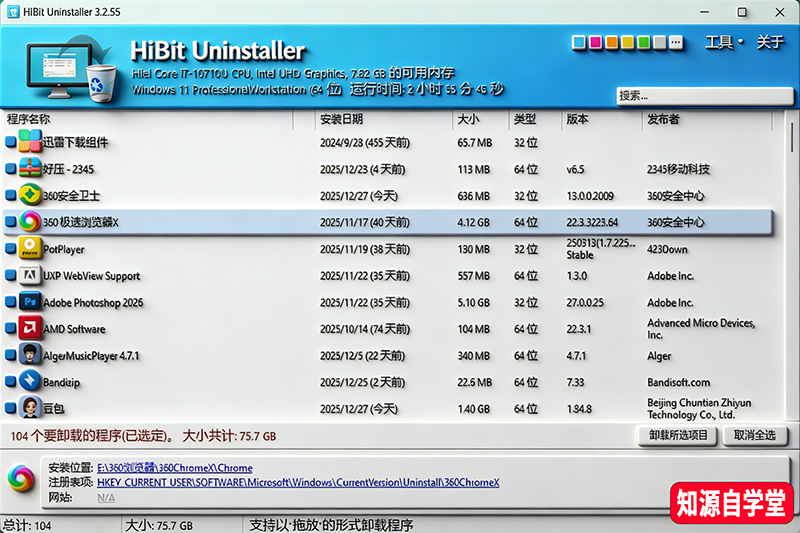
Task: Click status bar 总计: 104 entry
Action: coord(28,525)
